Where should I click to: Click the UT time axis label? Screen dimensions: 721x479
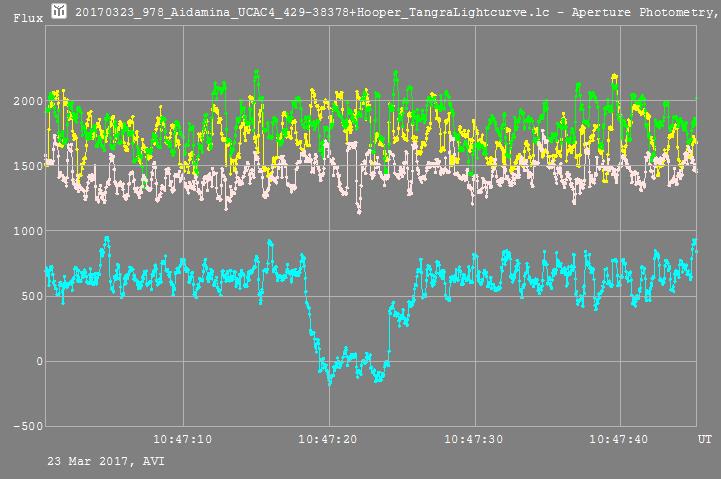(705, 439)
